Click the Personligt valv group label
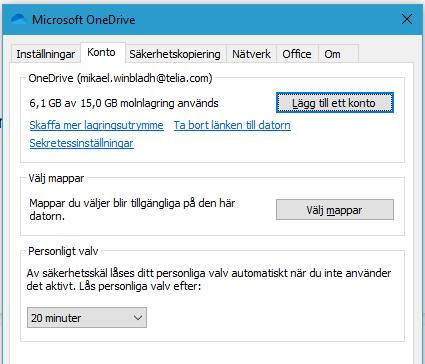 point(63,251)
